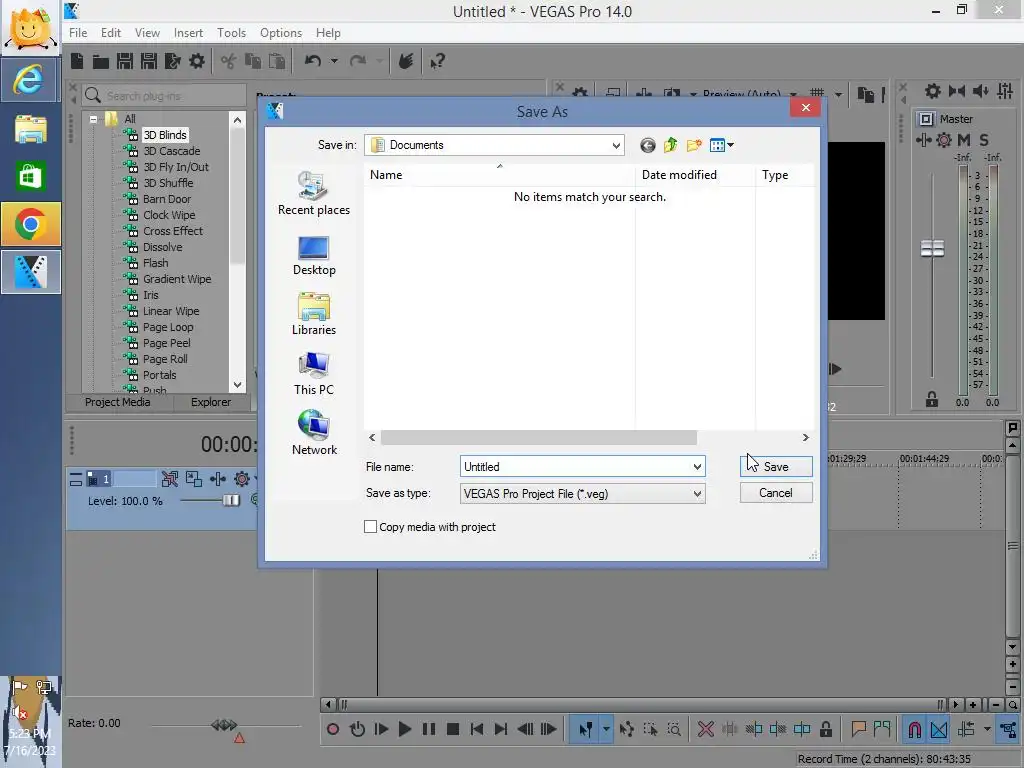Click the track 1 Track FX gear icon

click(242, 479)
